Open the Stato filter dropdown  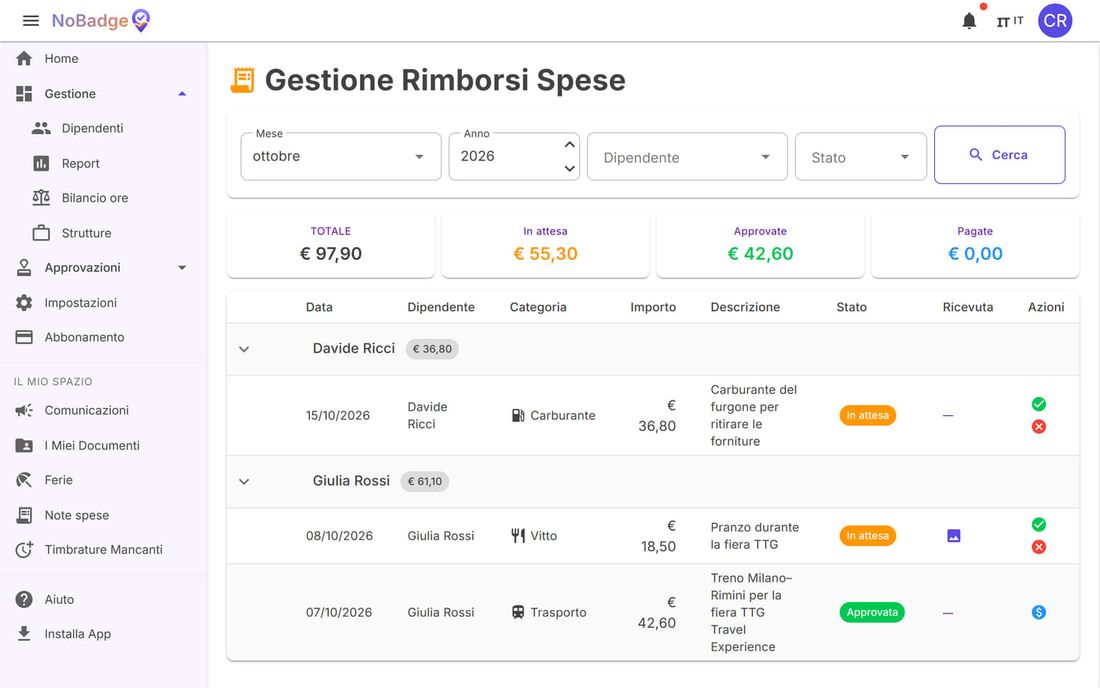point(861,157)
